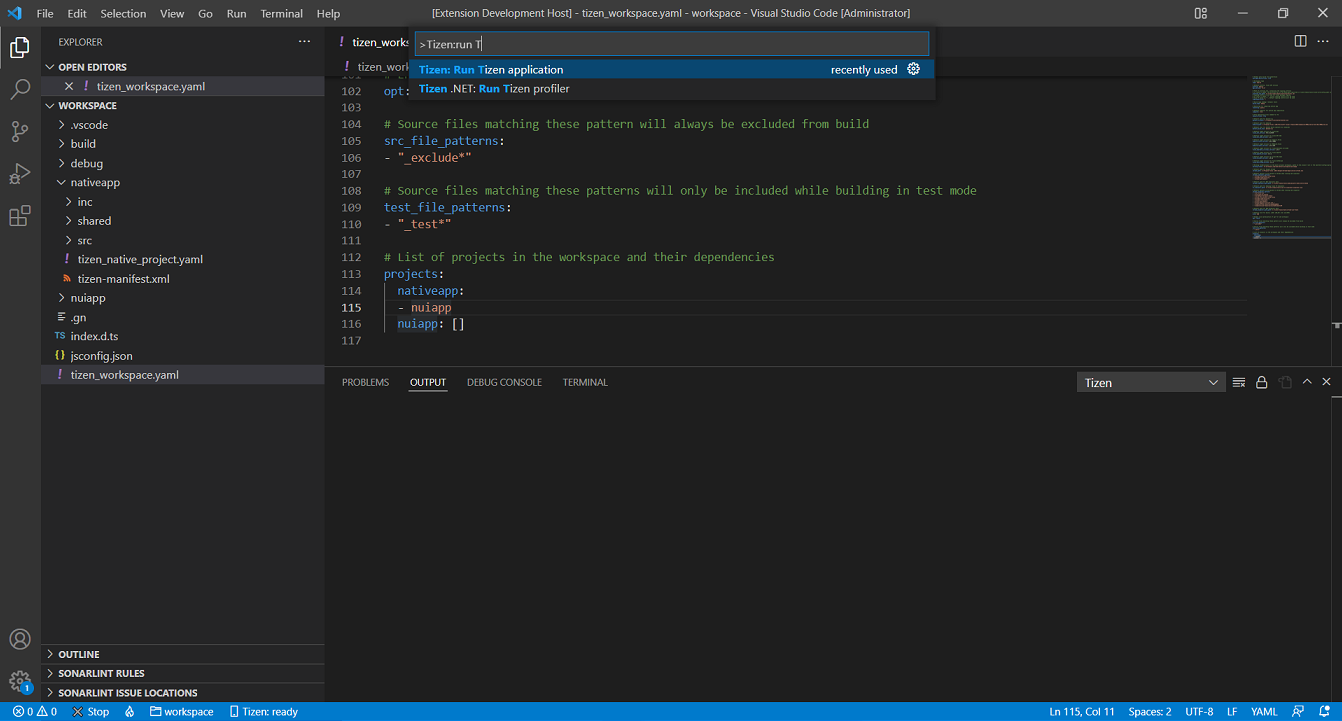The height and width of the screenshot is (721, 1342).
Task: Toggle Lock Scroll in the Output panel
Action: pyautogui.click(x=1261, y=381)
